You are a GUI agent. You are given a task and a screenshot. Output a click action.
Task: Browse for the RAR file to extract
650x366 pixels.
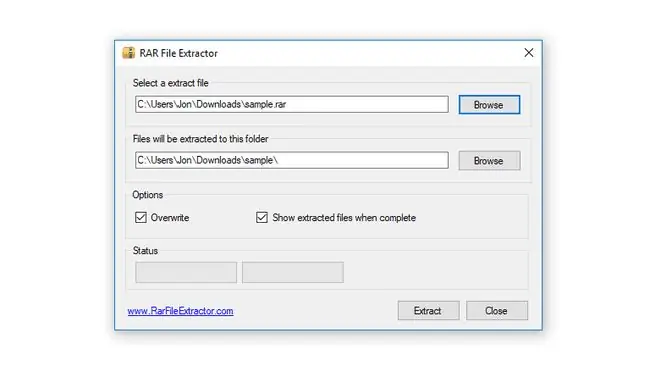pyautogui.click(x=489, y=104)
